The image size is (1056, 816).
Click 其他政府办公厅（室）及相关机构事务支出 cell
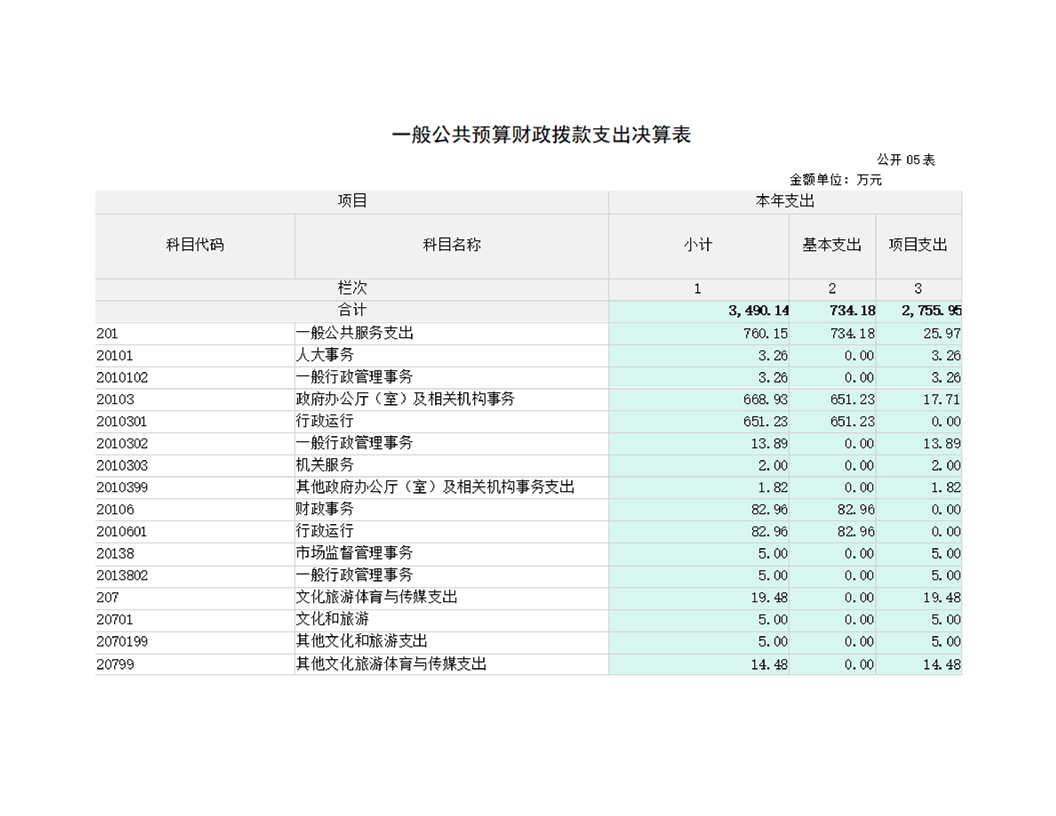point(451,487)
